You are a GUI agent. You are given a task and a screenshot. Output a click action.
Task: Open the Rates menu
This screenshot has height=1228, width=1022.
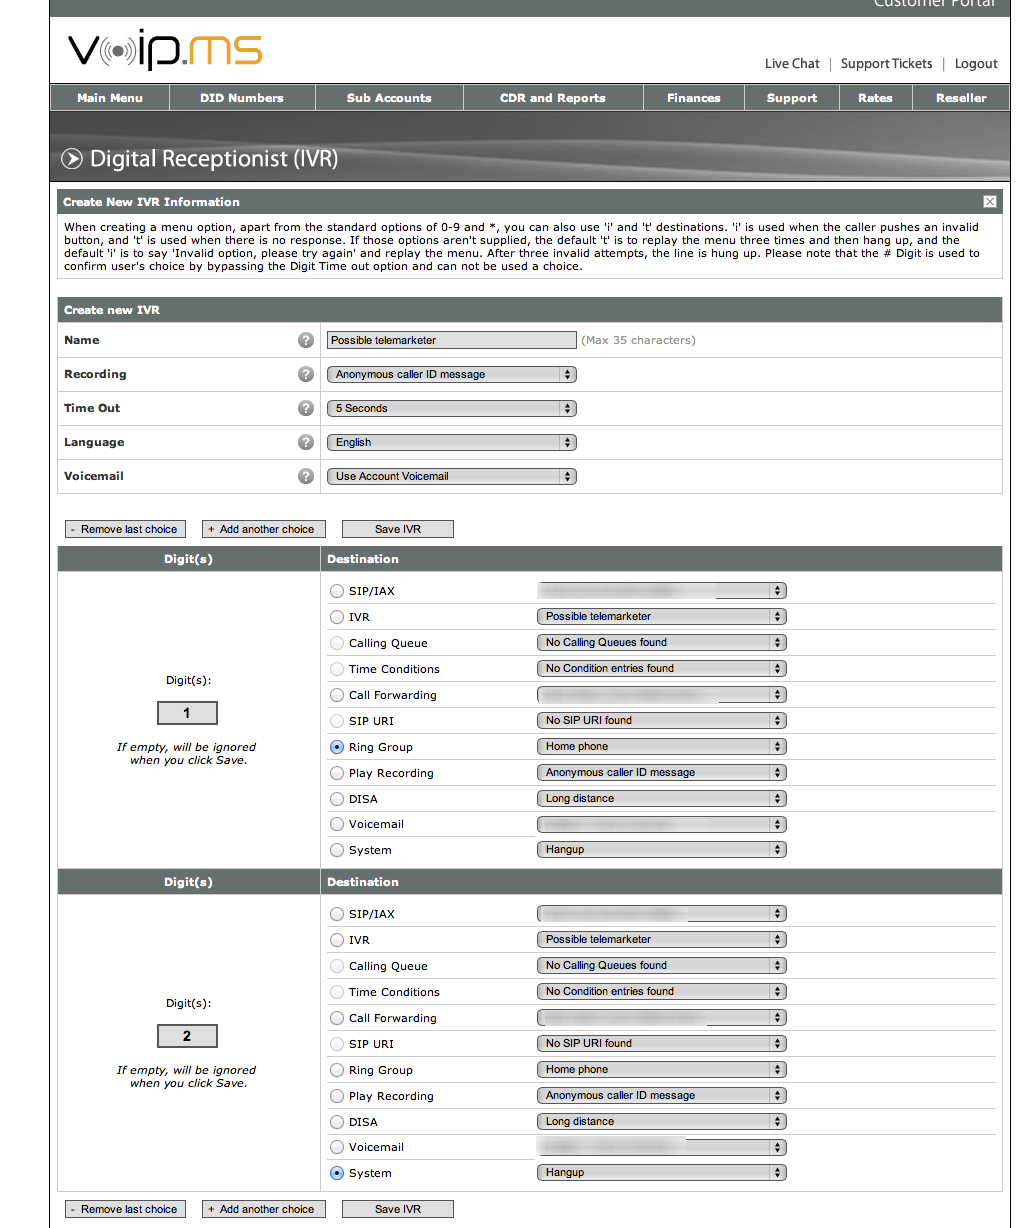tap(875, 98)
